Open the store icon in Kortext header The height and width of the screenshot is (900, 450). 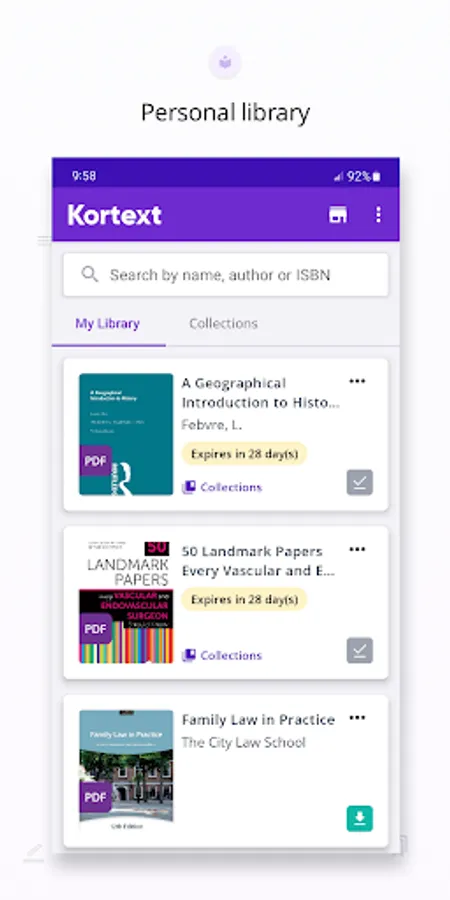tap(338, 215)
